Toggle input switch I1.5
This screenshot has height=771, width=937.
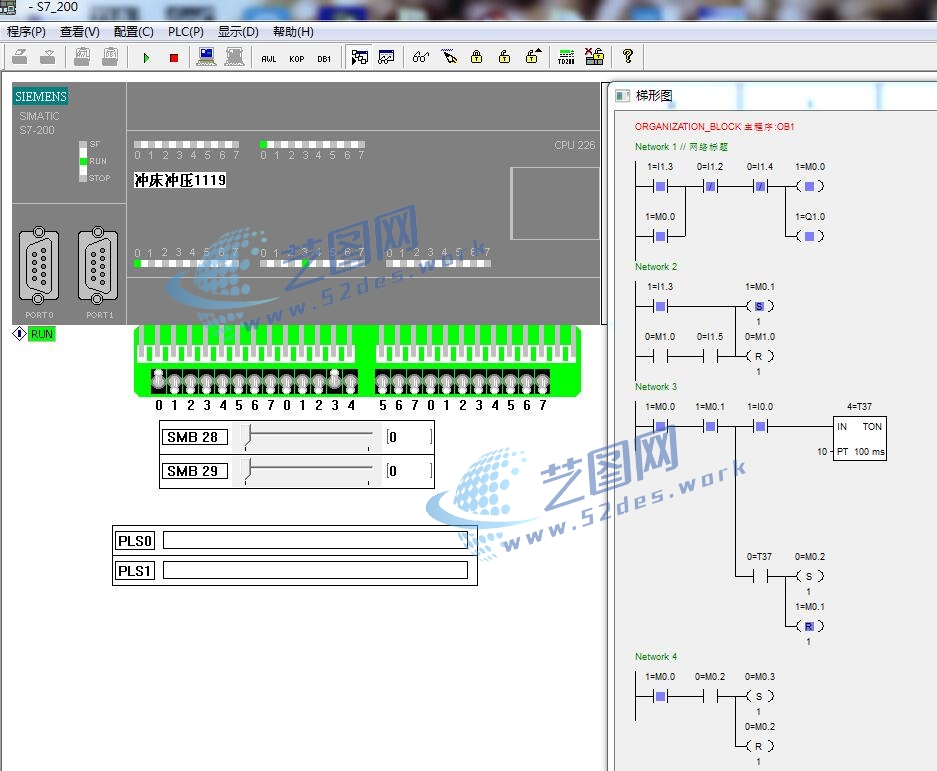click(x=382, y=383)
